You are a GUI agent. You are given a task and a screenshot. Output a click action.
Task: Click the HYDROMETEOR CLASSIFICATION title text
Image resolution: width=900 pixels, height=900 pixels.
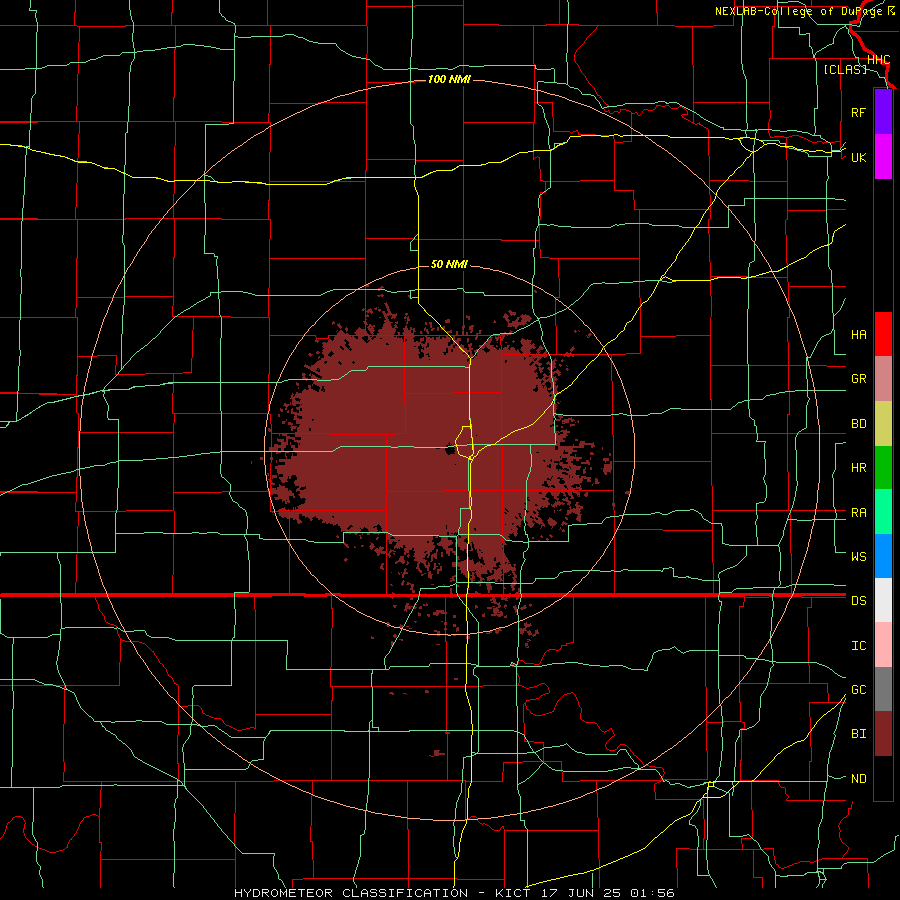[351, 893]
